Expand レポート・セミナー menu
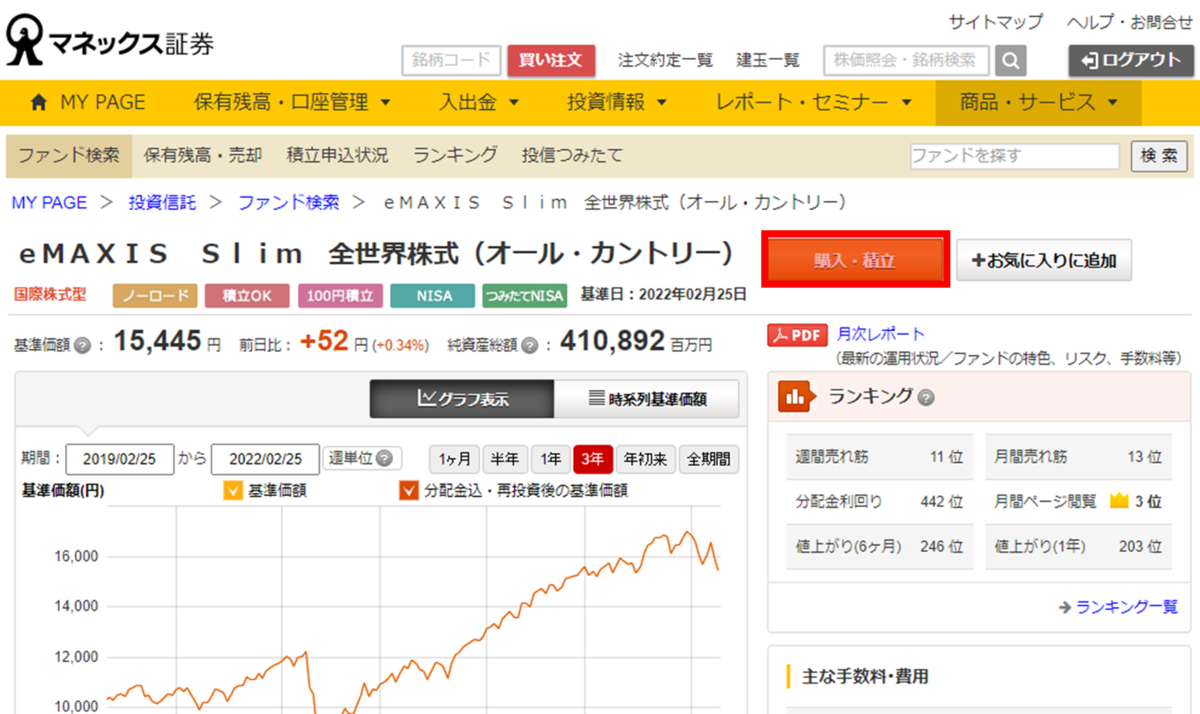The height and width of the screenshot is (714, 1200). coord(813,102)
